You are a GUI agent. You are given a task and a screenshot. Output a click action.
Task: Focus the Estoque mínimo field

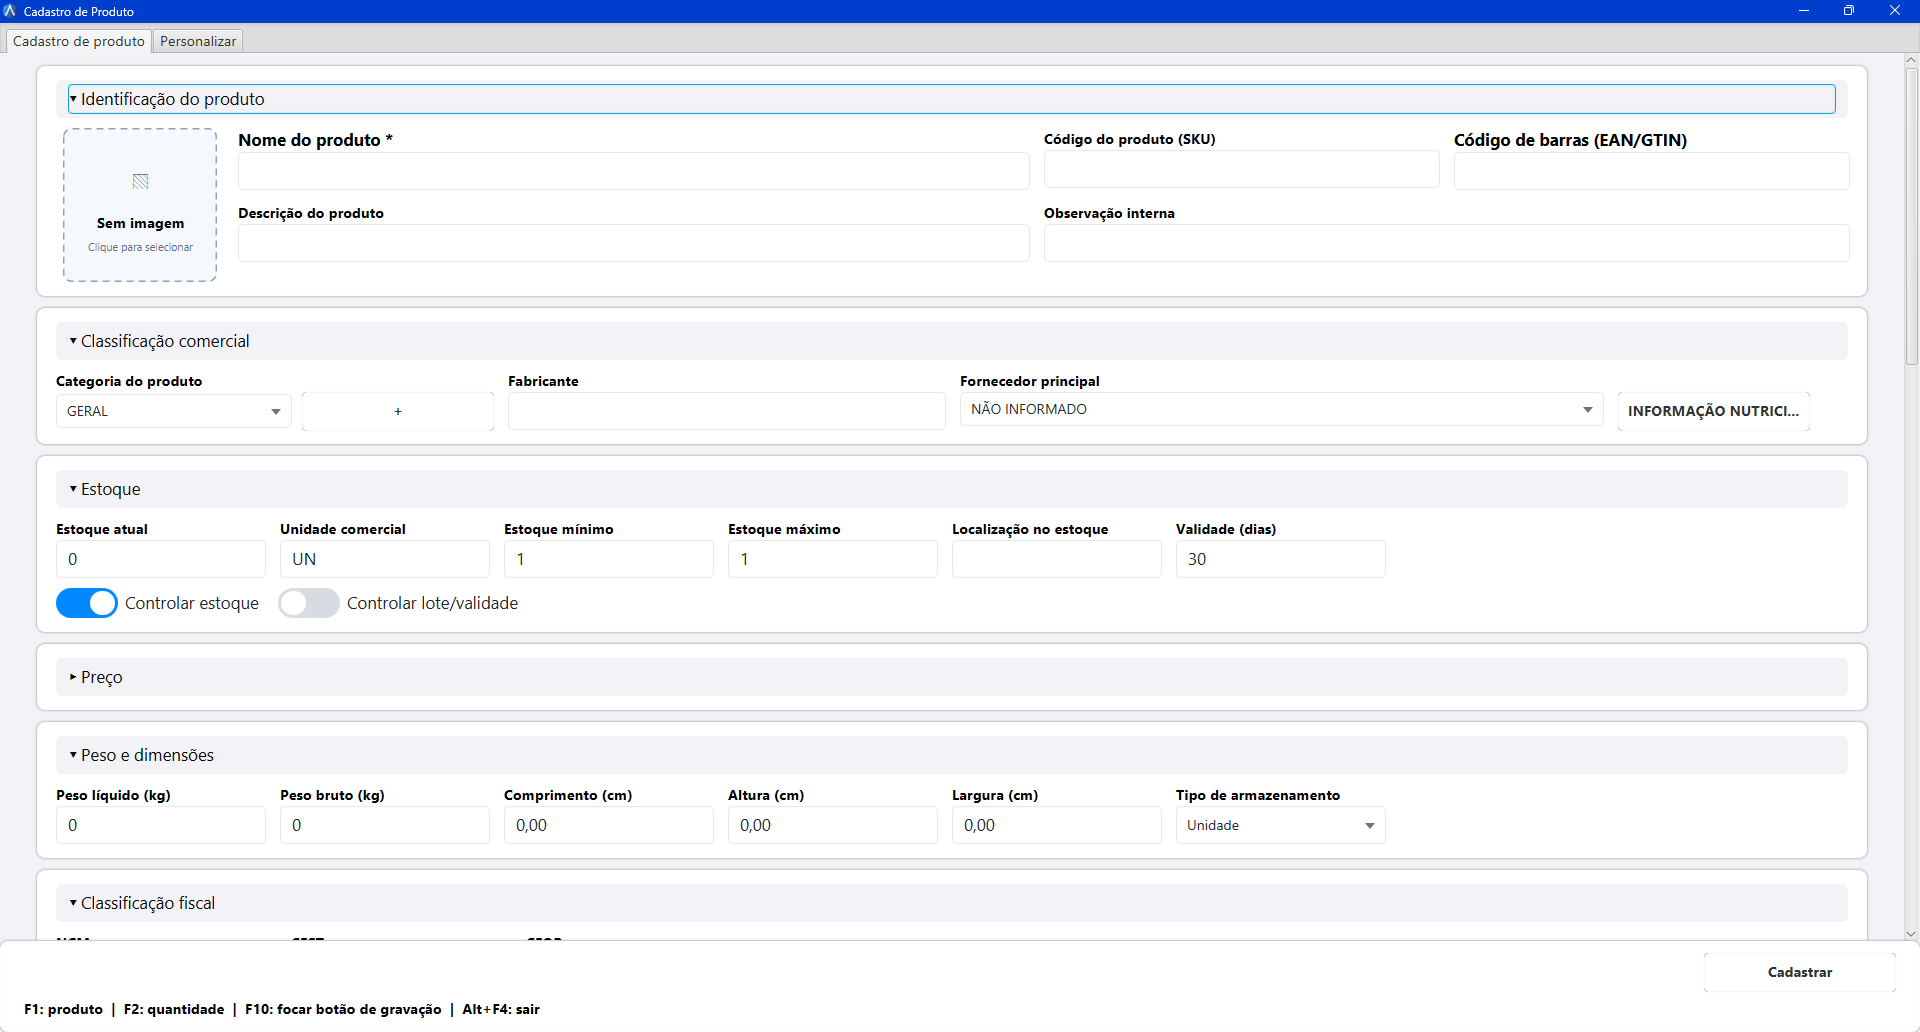click(609, 559)
